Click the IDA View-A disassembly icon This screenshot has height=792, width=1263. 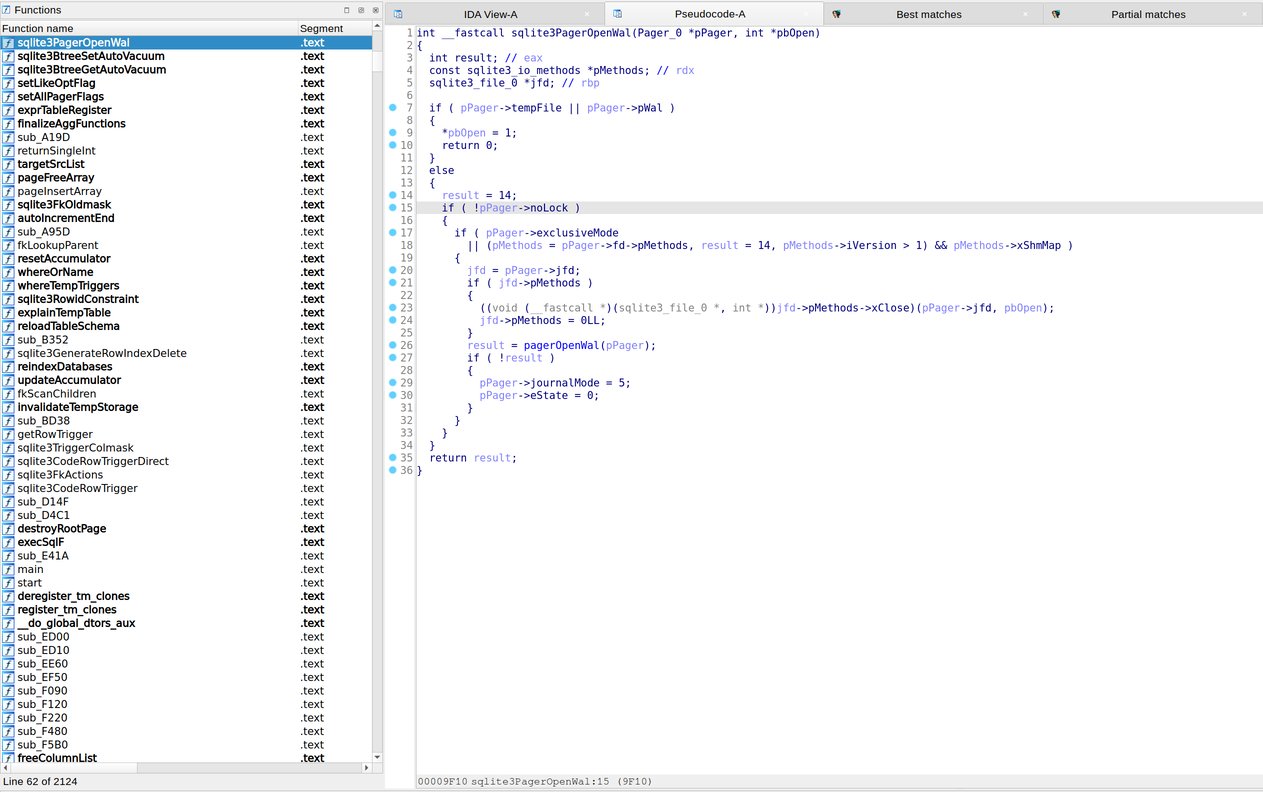click(397, 15)
